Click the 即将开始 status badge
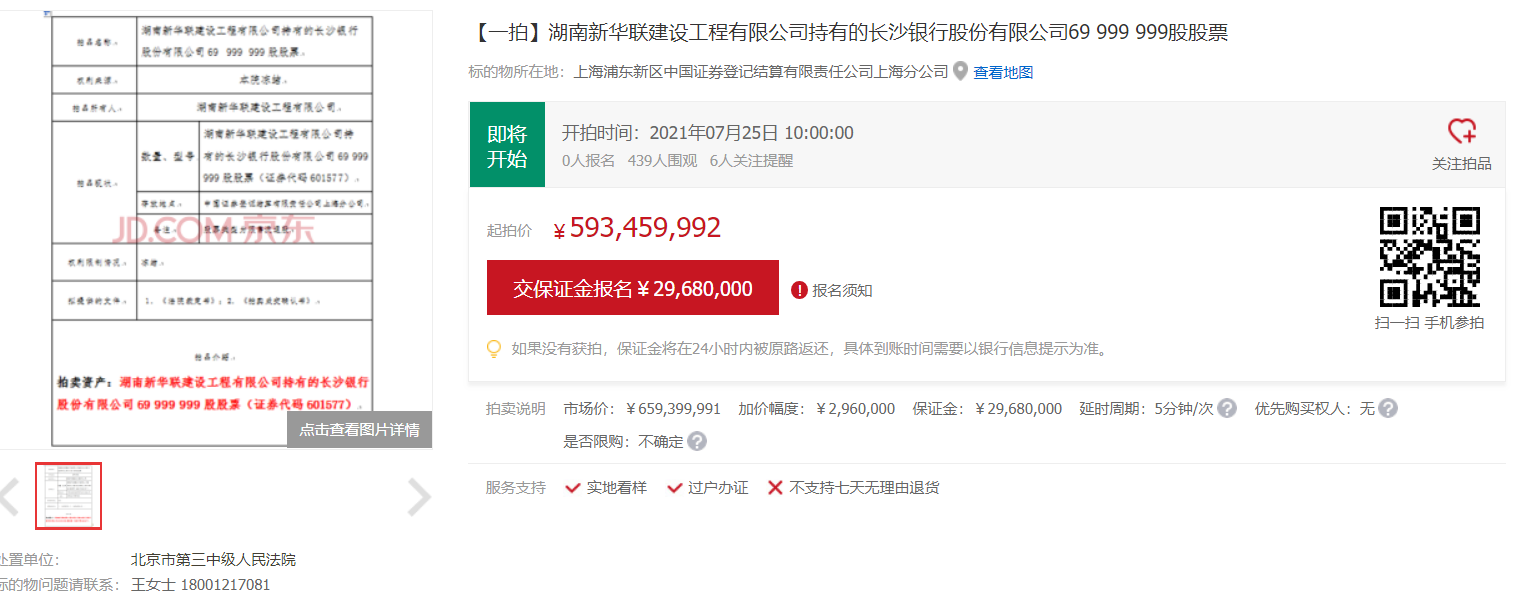The height and width of the screenshot is (592, 1522). click(x=507, y=145)
